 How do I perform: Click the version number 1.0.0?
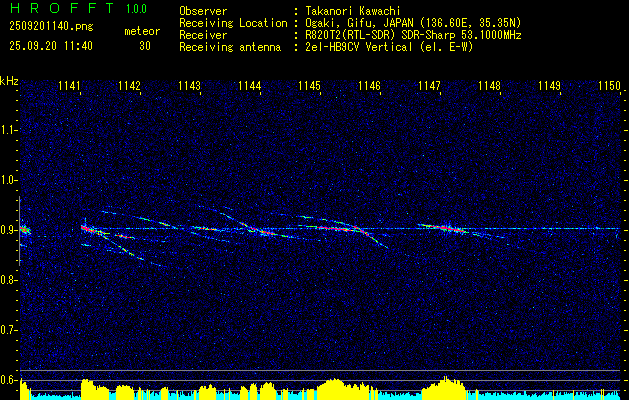coord(136,9)
